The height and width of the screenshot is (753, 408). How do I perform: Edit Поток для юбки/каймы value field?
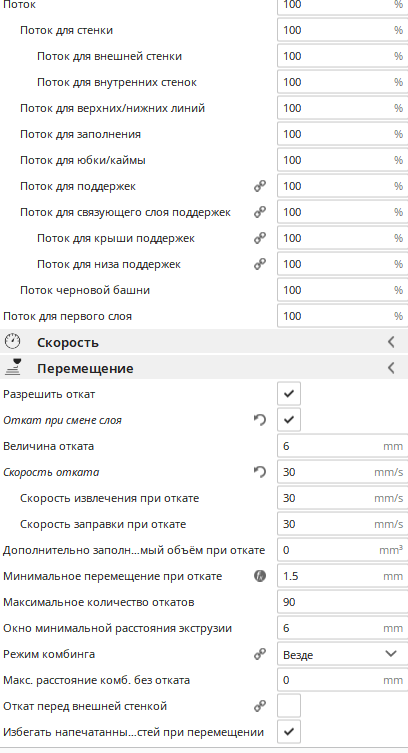pos(342,160)
